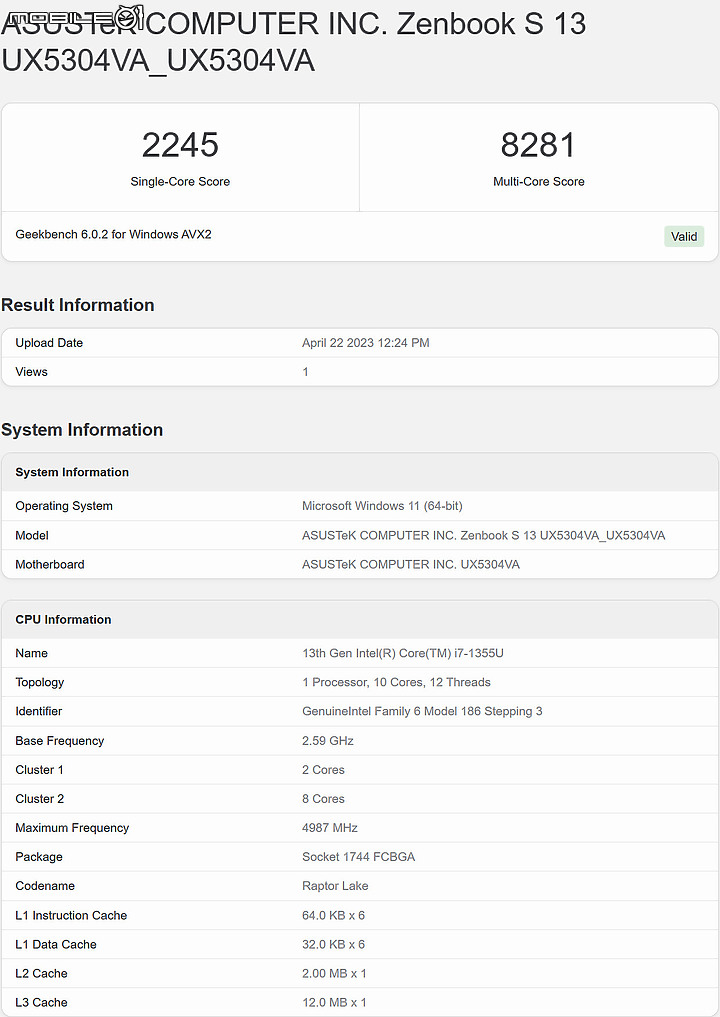Screen dimensions: 720x1017
Task: Click the Maximum Frequency label
Action: (72, 828)
